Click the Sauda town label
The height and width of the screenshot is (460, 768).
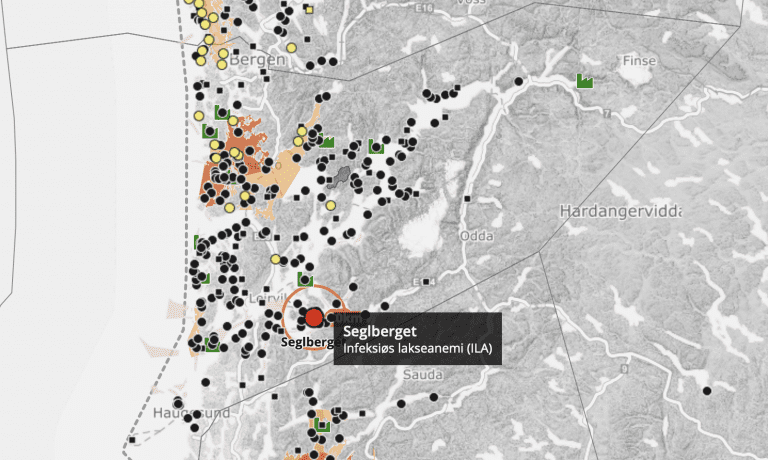tap(423, 375)
